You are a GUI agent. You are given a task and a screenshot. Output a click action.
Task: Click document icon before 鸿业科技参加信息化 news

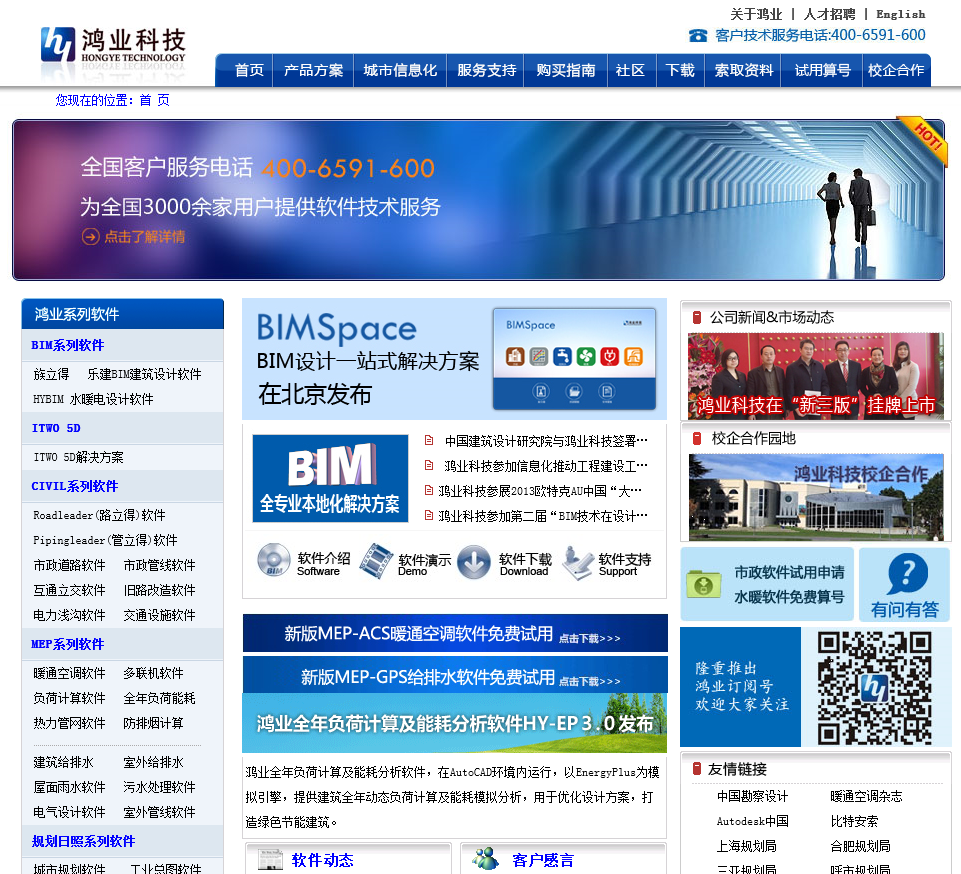click(x=429, y=465)
